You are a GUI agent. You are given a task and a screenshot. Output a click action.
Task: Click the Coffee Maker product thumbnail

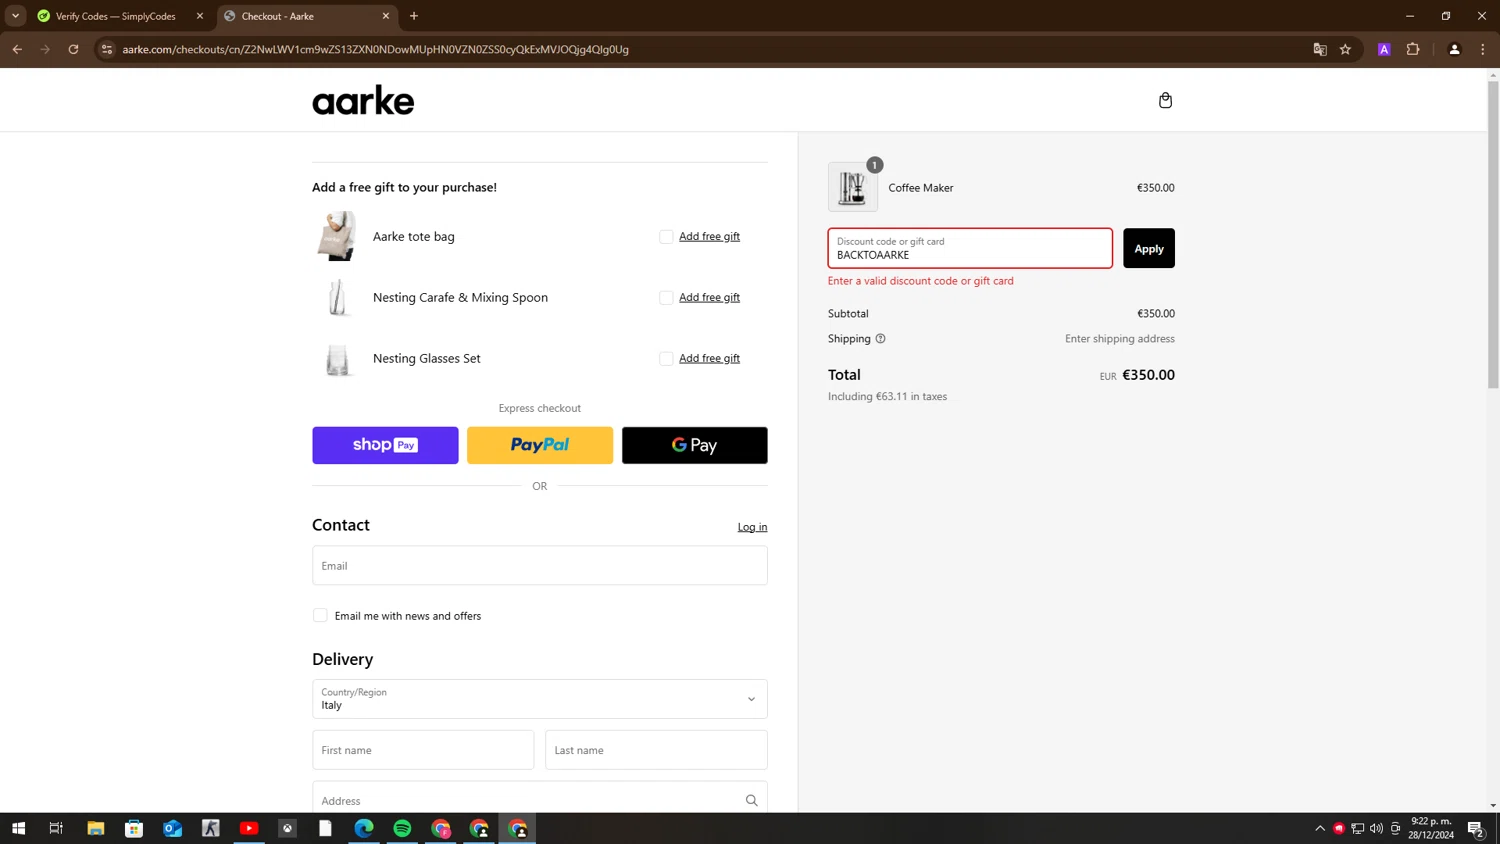(852, 187)
